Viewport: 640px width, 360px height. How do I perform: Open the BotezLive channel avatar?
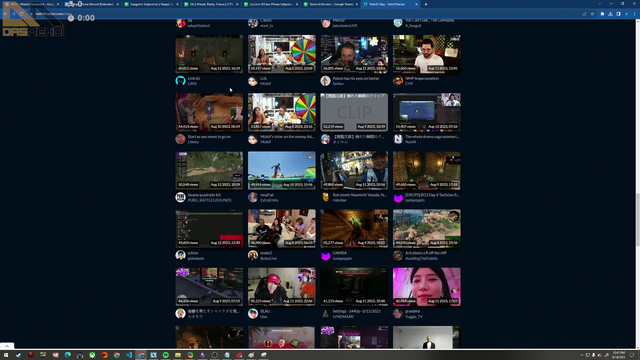pyautogui.click(x=253, y=256)
